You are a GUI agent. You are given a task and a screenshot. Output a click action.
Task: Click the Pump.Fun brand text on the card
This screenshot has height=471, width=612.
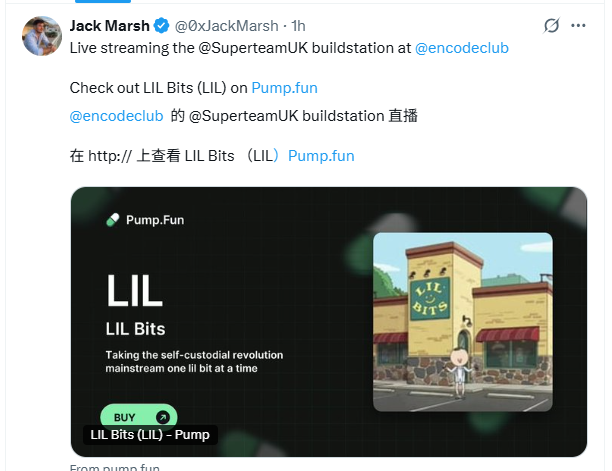click(x=155, y=220)
